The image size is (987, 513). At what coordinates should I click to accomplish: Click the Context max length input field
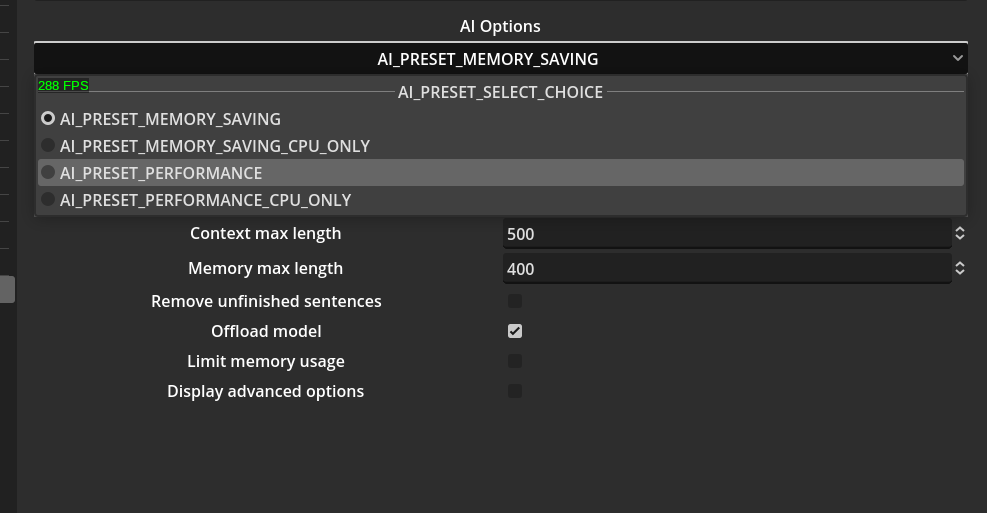click(720, 234)
